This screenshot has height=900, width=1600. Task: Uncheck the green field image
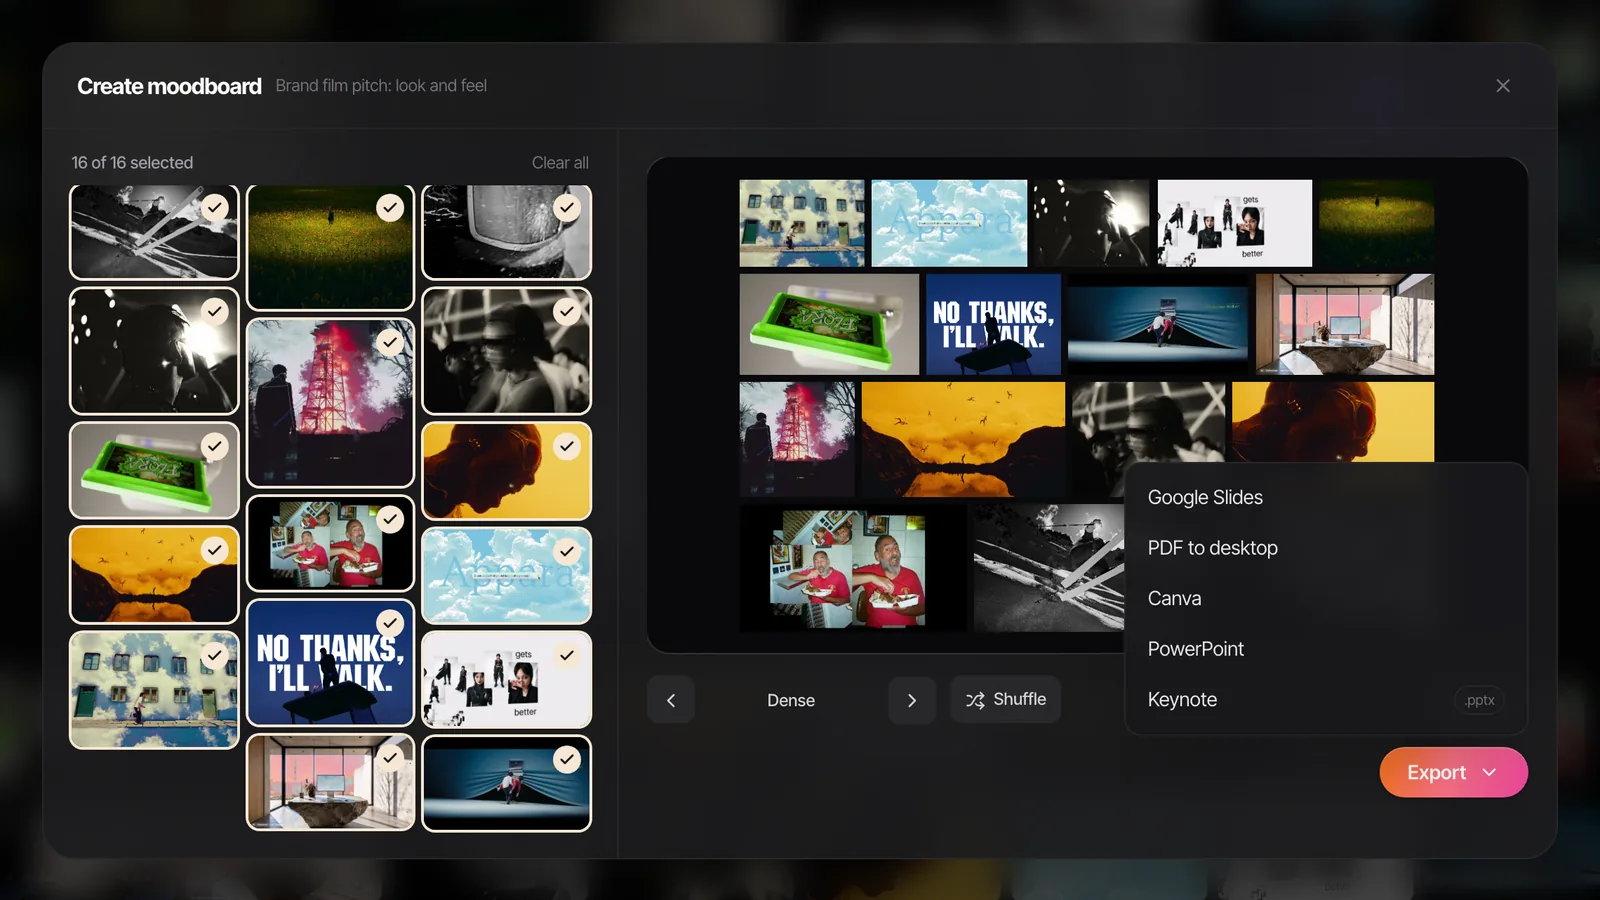390,207
